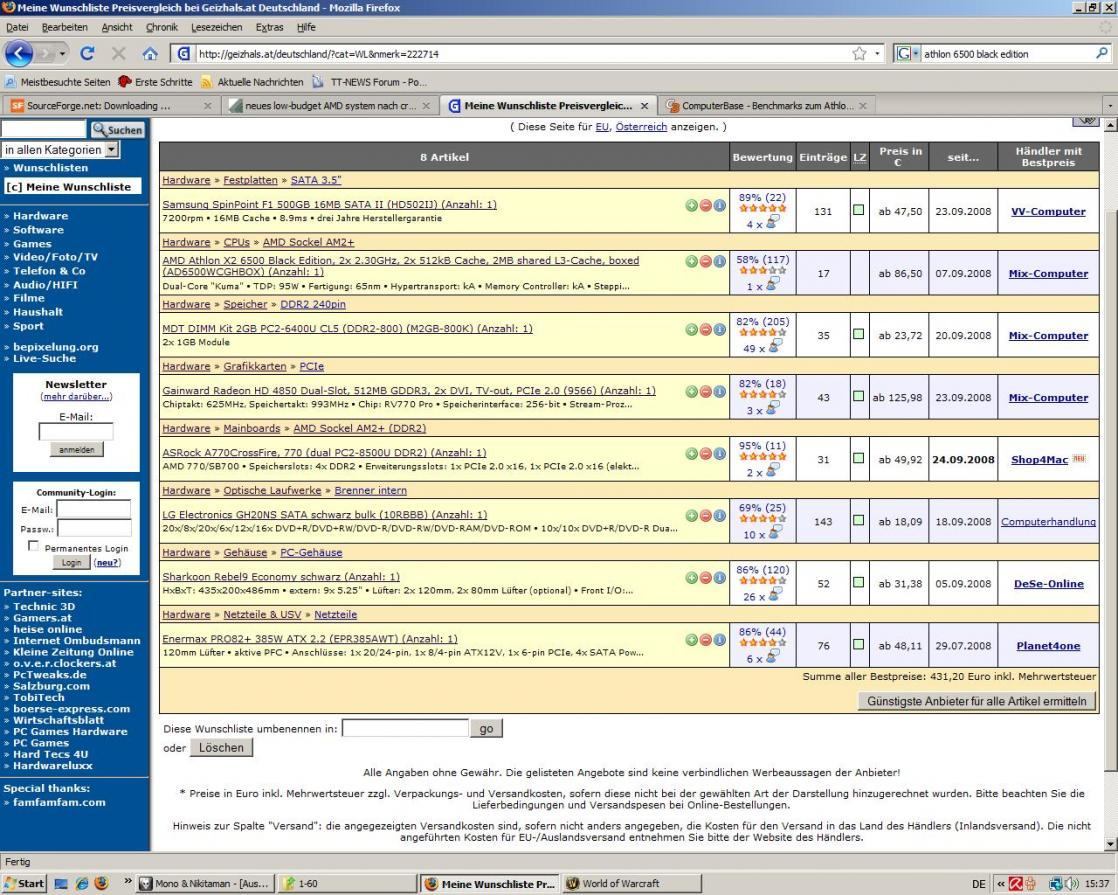This screenshot has height=895, width=1118.
Task: Switch to World of Warcraft in the taskbar
Action: click(x=631, y=884)
